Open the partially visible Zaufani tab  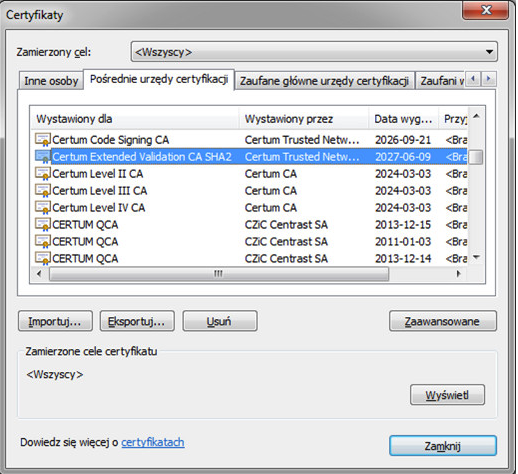tap(440, 81)
